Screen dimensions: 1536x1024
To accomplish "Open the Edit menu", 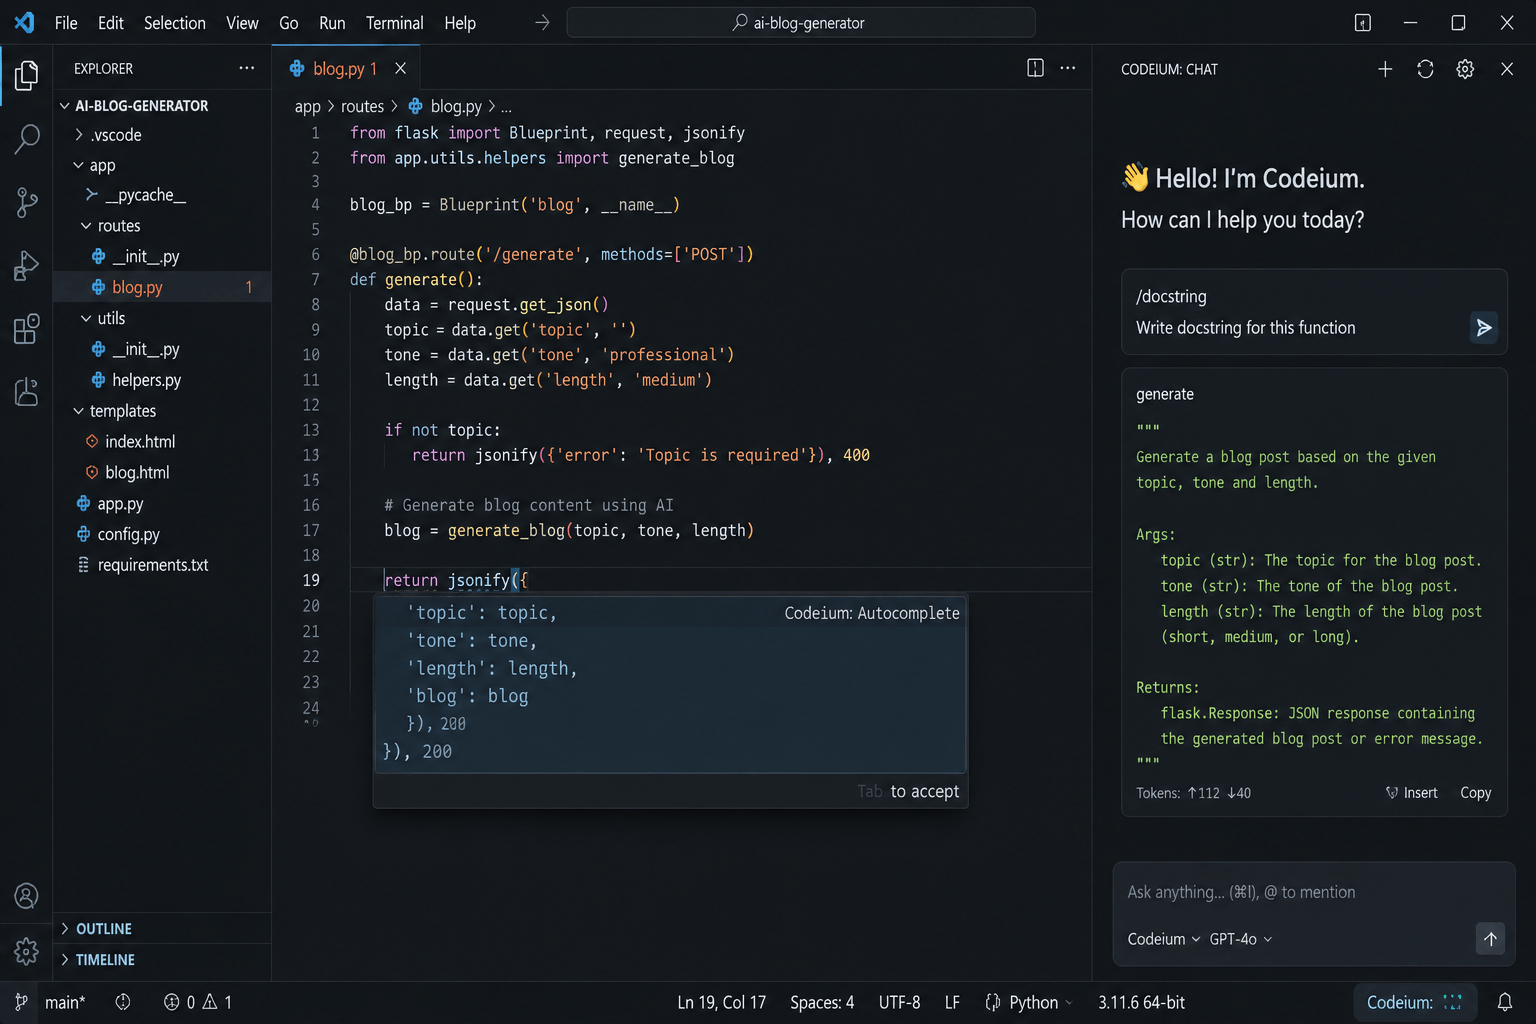I will coord(111,22).
